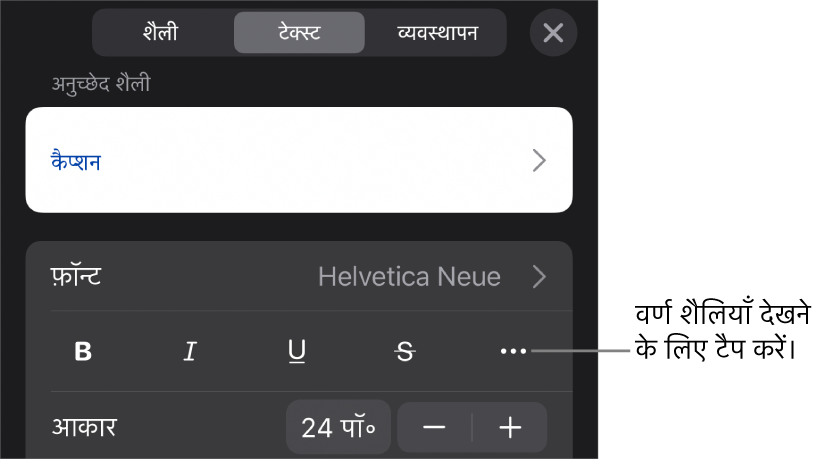This screenshot has height=460, width=819.
Task: Increase font size with plus button
Action: pos(510,428)
